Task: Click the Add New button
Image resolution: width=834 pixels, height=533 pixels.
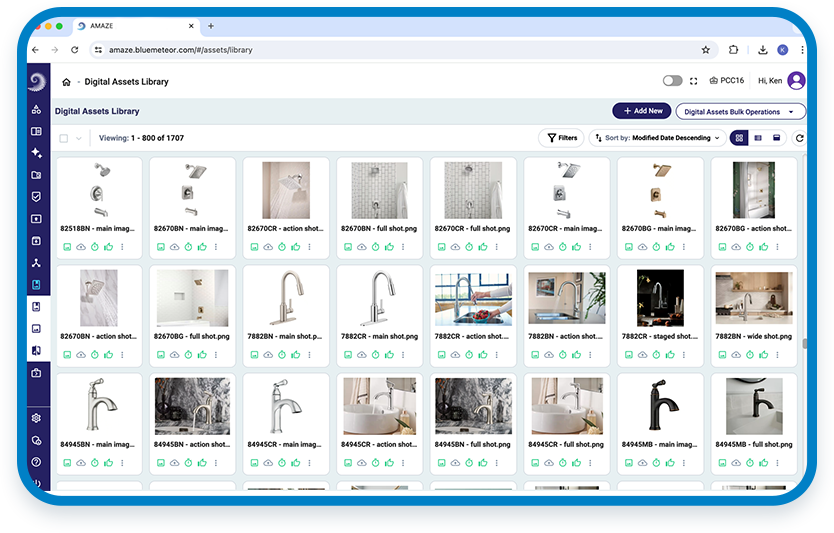Action: coord(643,111)
